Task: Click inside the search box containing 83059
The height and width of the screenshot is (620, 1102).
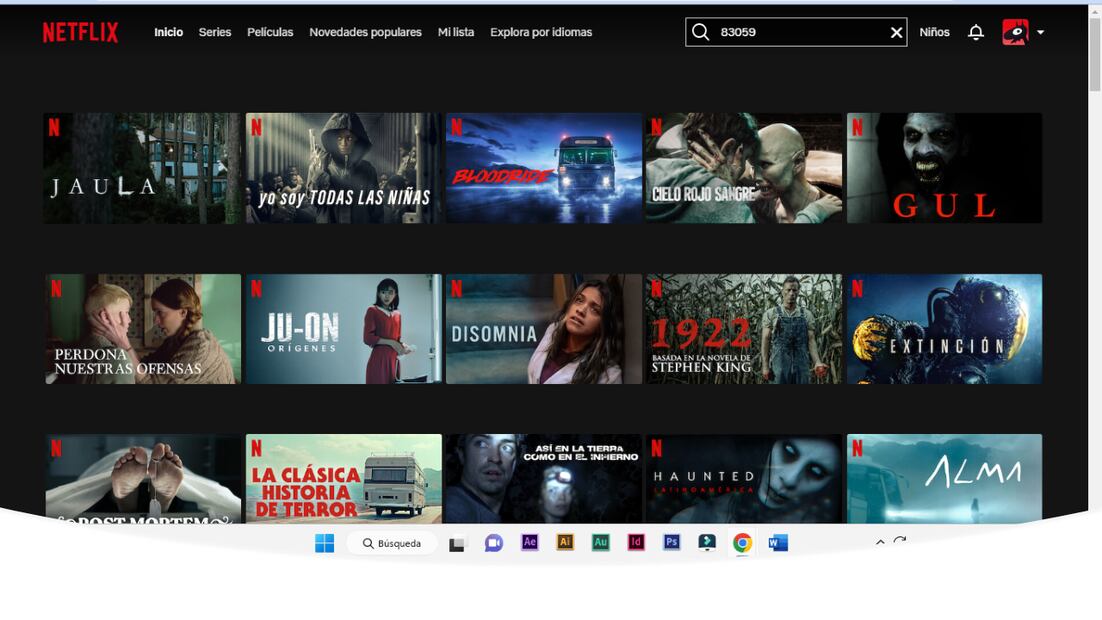Action: click(x=800, y=32)
